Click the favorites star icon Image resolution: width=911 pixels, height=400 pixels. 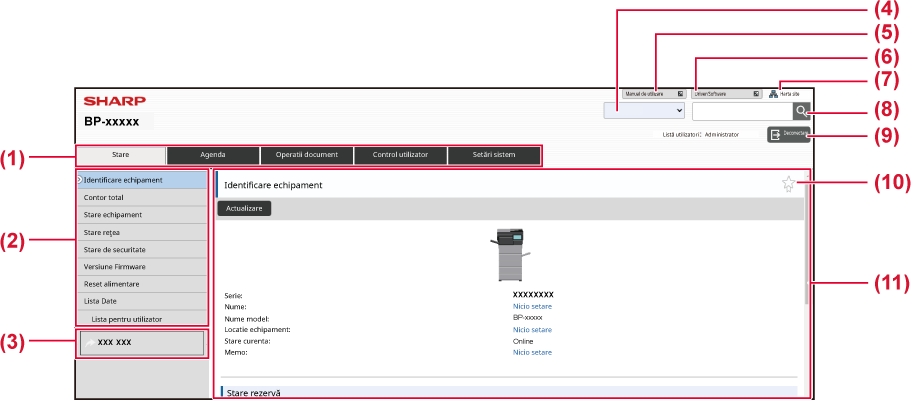788,184
